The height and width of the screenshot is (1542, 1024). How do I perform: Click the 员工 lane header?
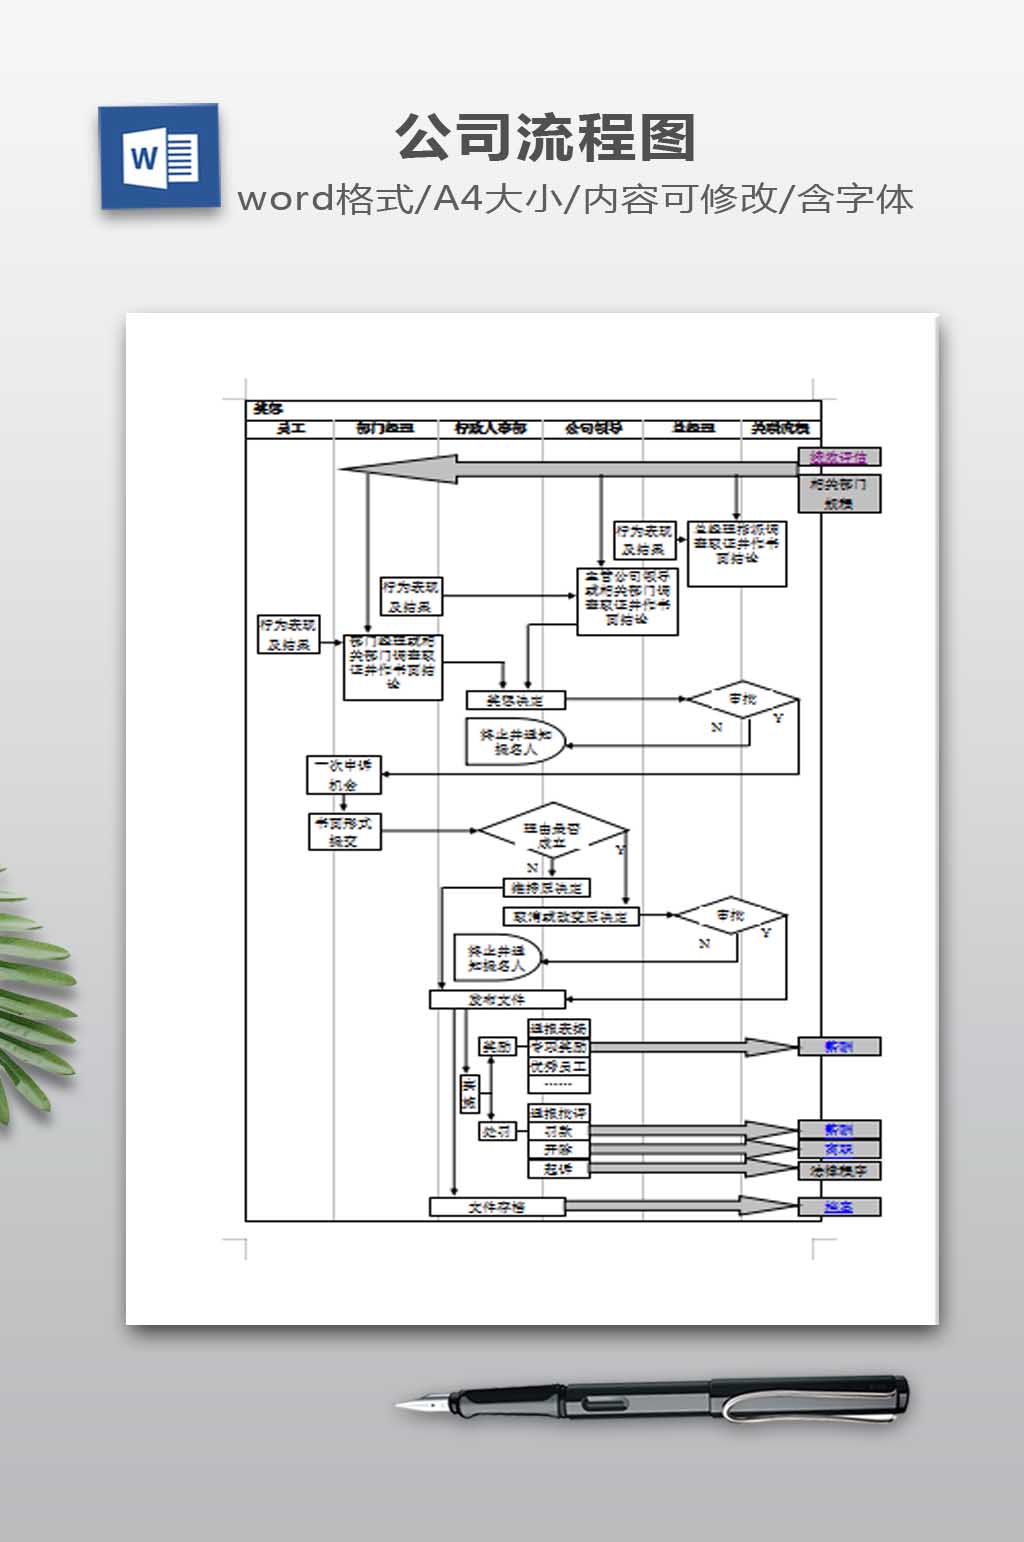tap(290, 429)
